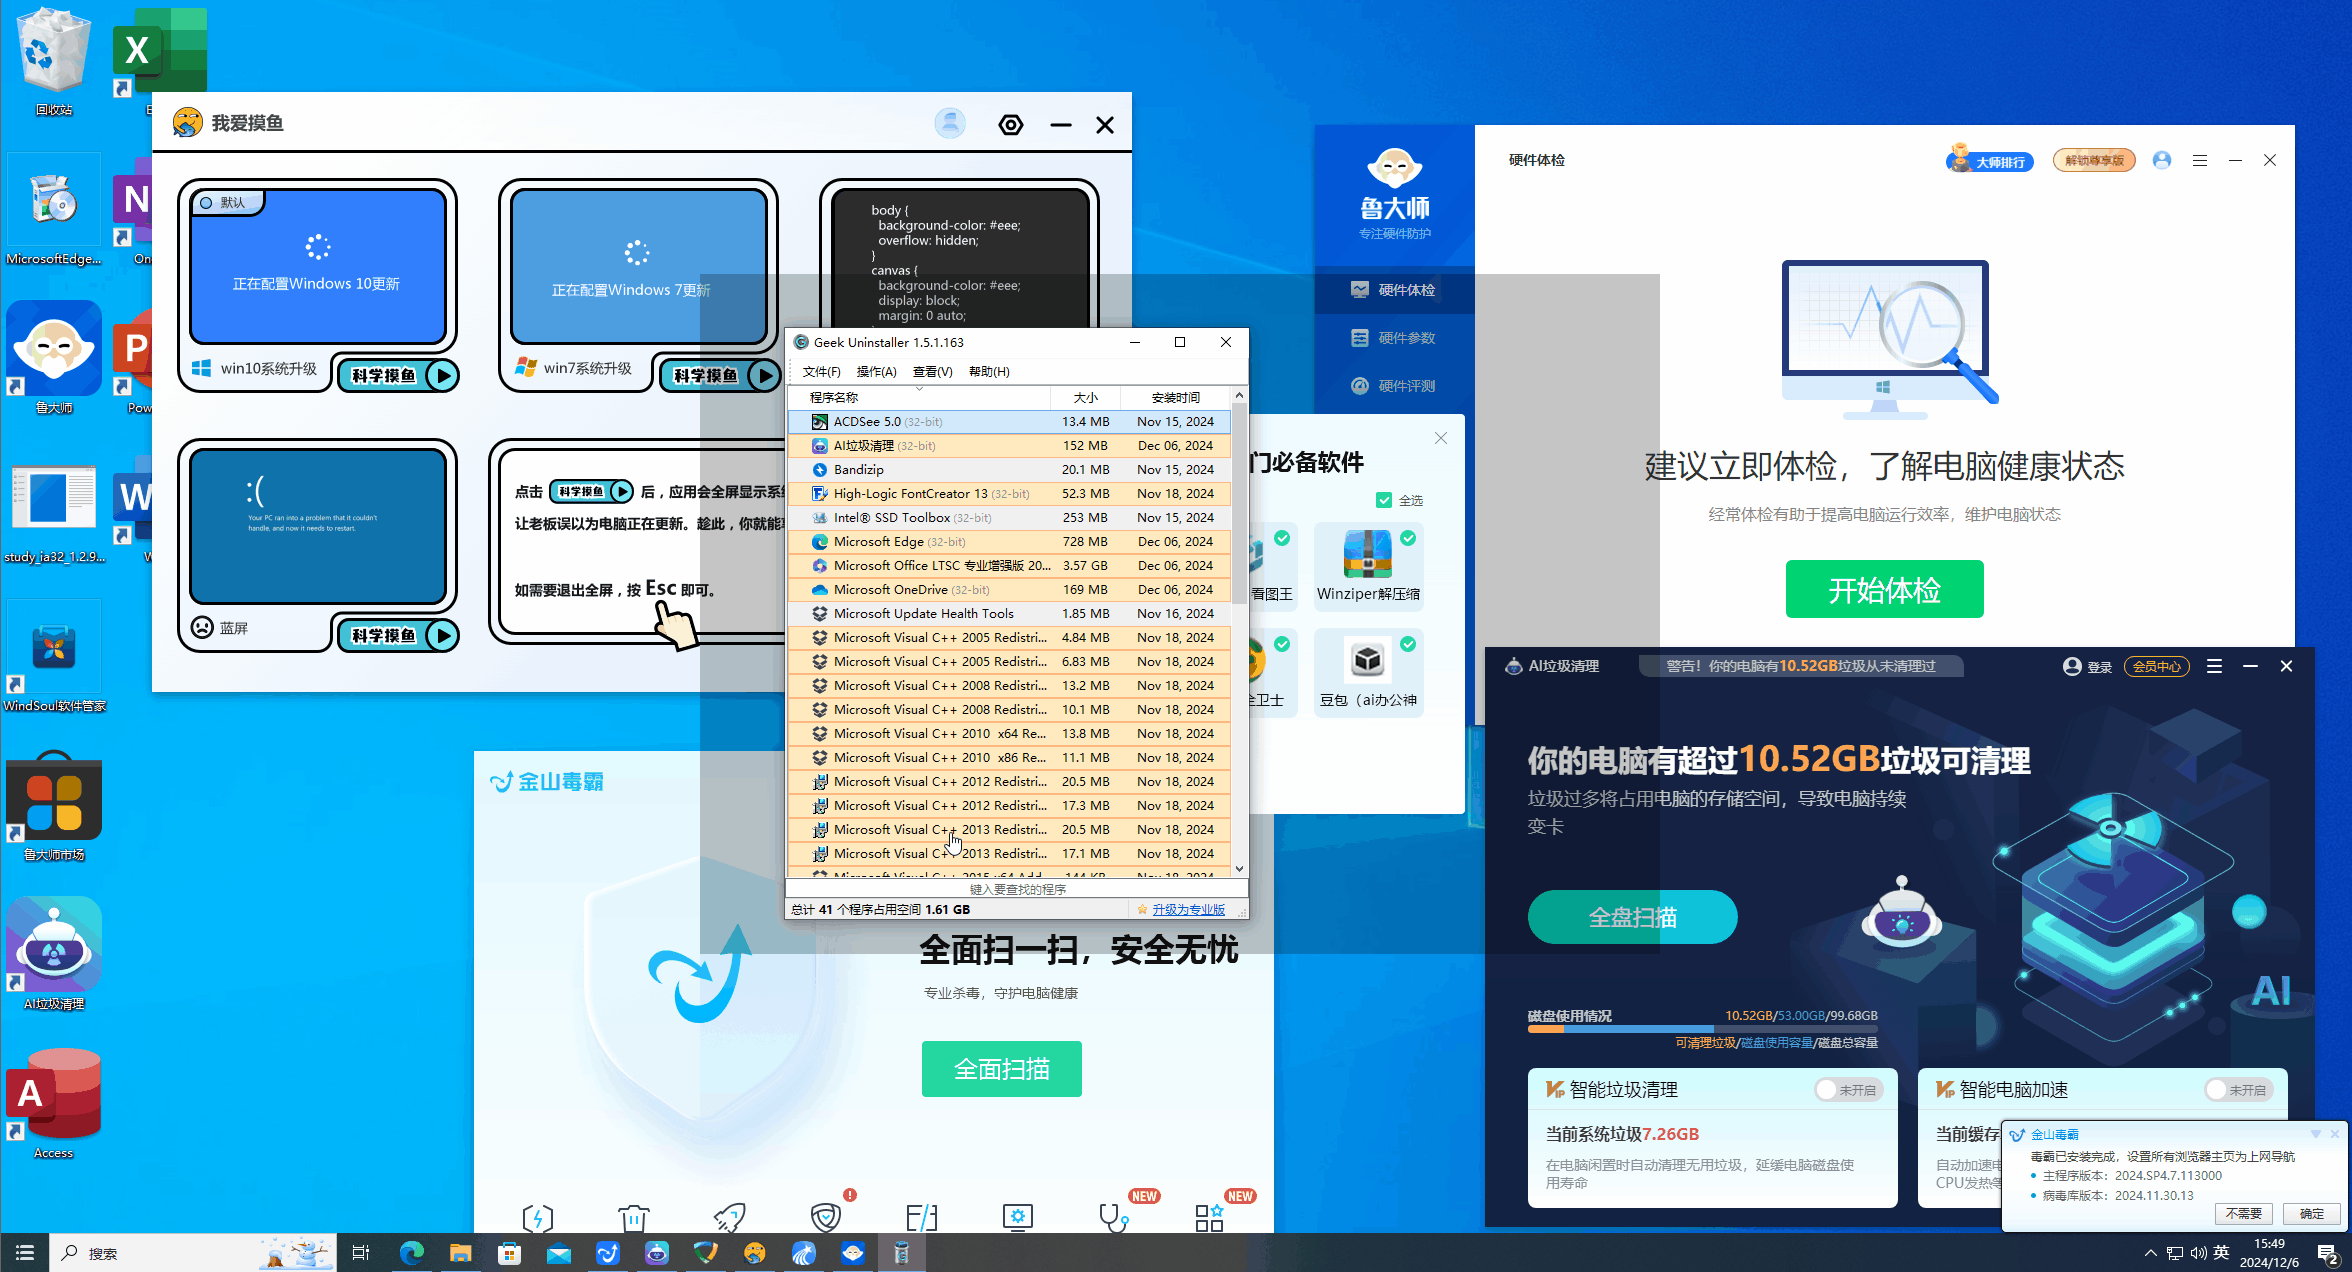Select High-Logic FontCreator 13 row
Image resolution: width=2352 pixels, height=1272 pixels.
[1009, 493]
